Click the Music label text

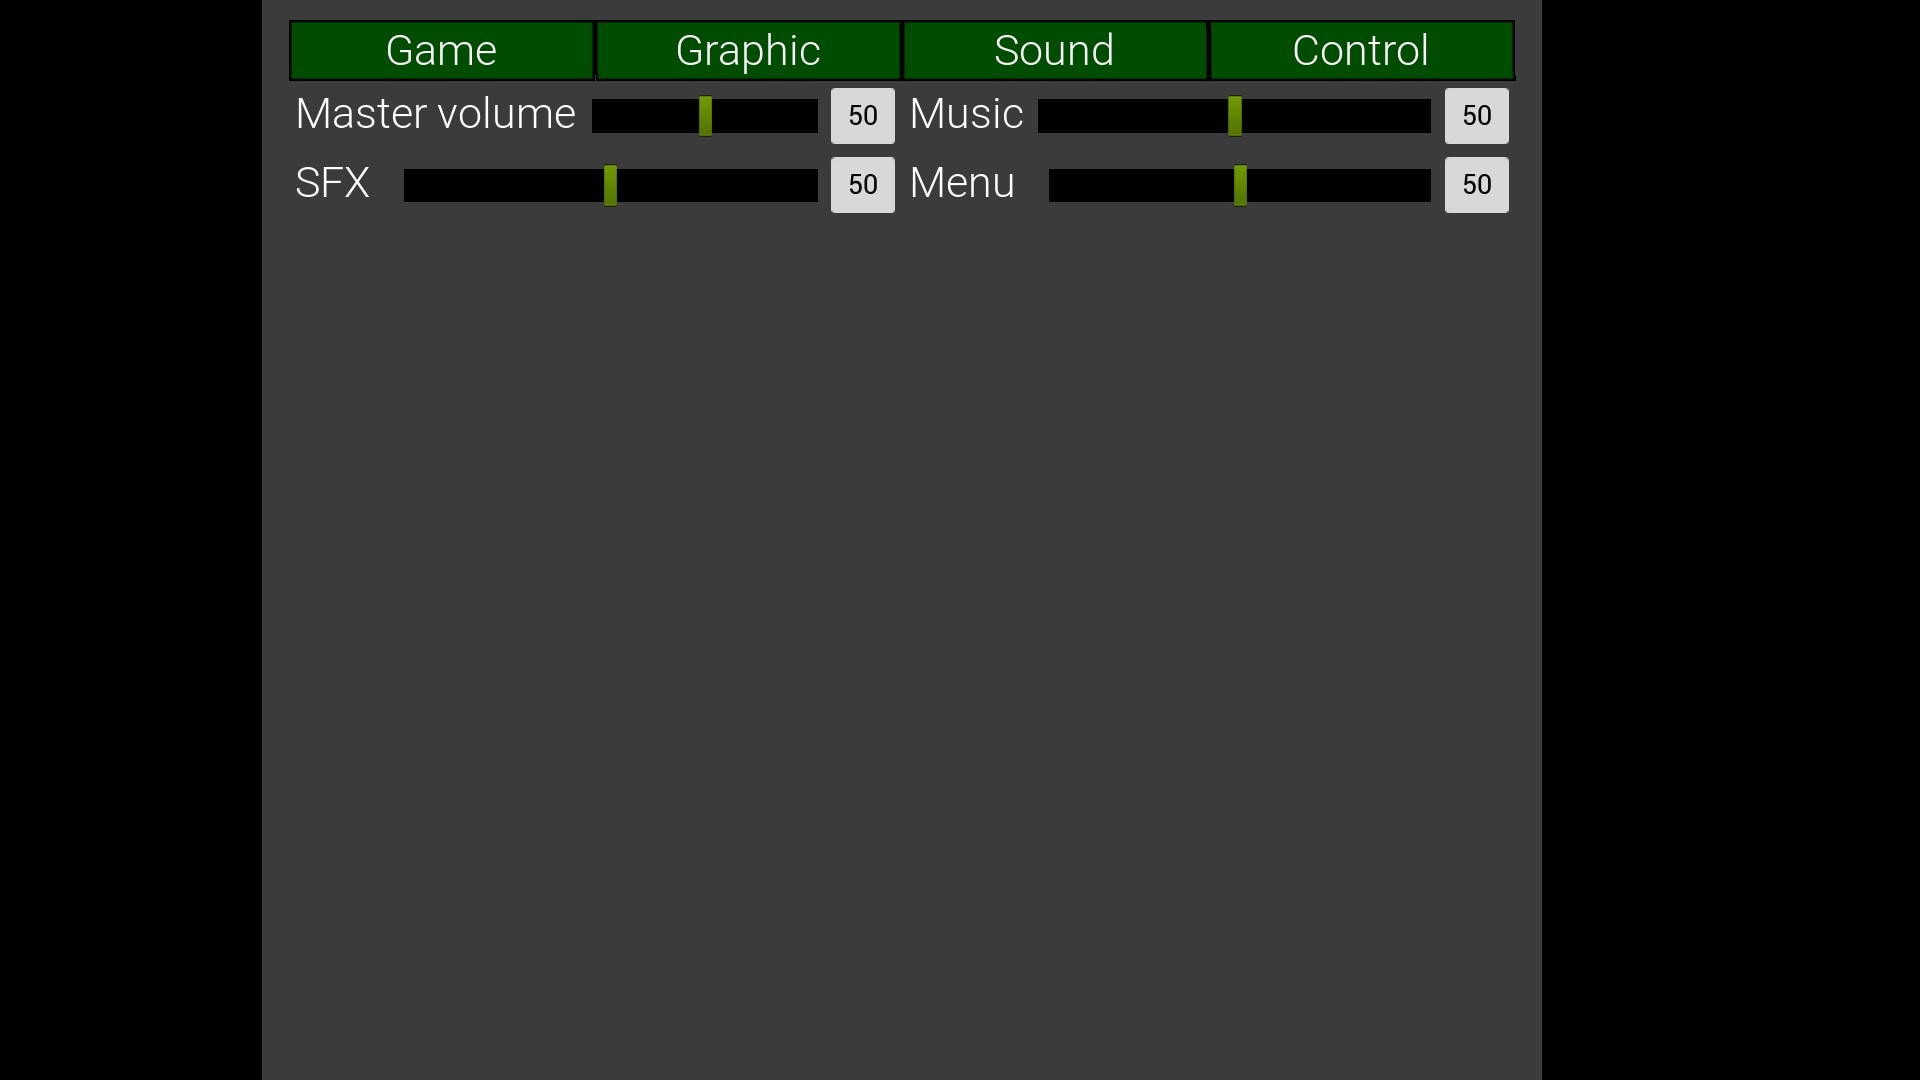coord(964,113)
